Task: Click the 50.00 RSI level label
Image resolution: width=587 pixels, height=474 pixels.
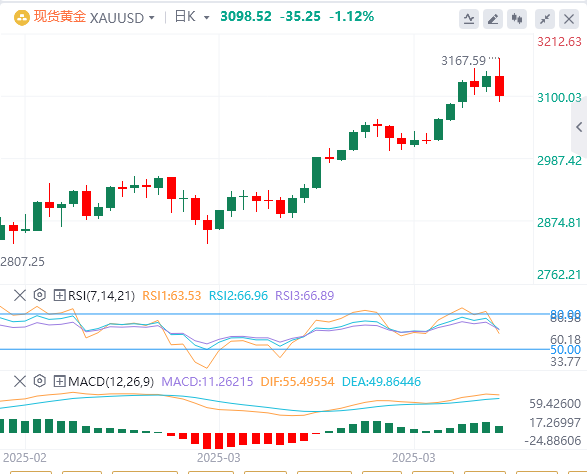Action: 566,350
